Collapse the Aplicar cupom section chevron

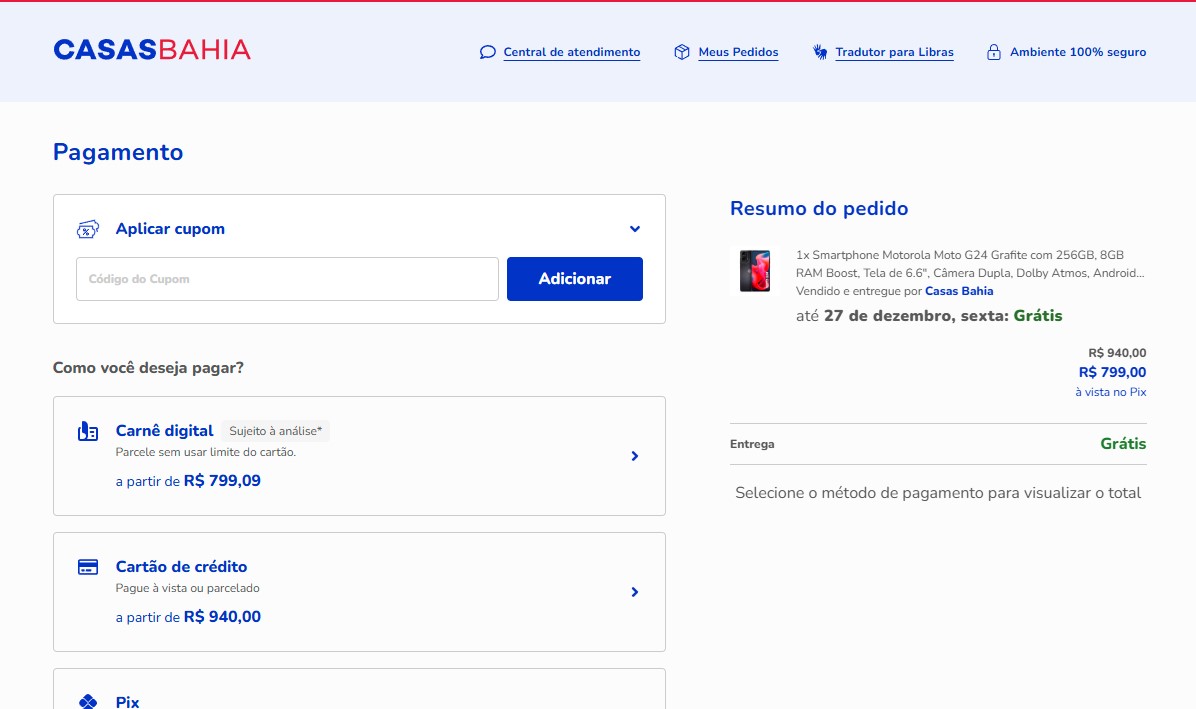pyautogui.click(x=635, y=229)
